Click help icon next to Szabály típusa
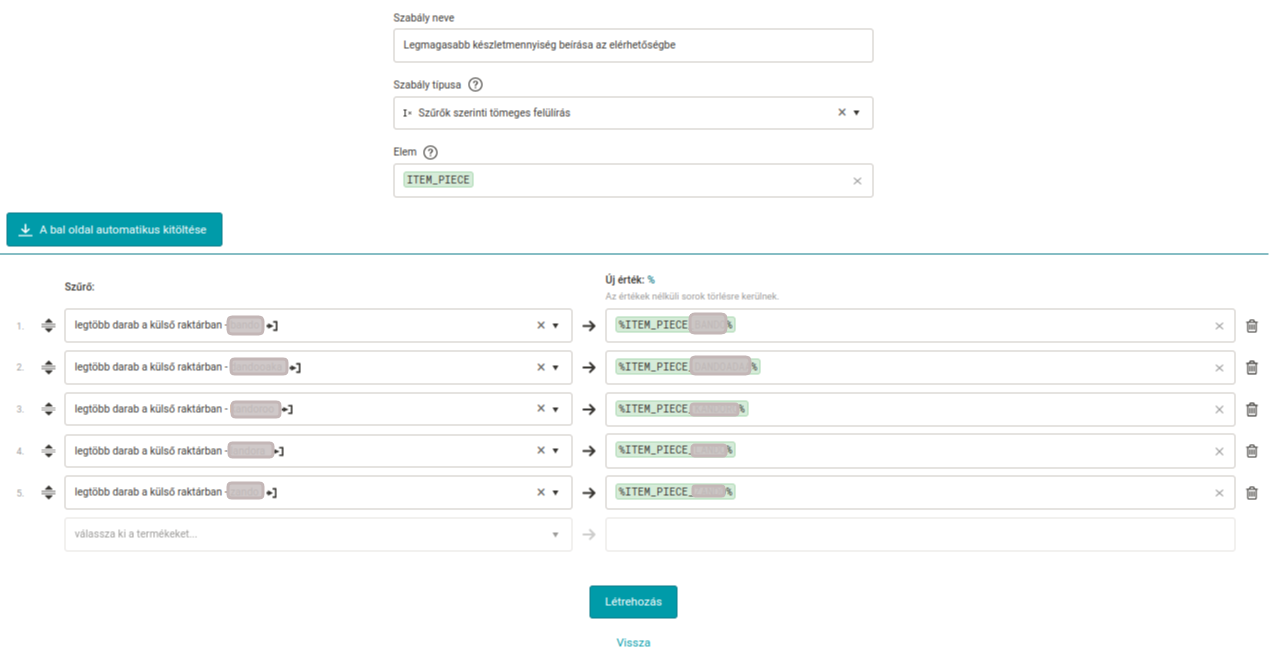This screenshot has height=654, width=1275. click(x=475, y=85)
